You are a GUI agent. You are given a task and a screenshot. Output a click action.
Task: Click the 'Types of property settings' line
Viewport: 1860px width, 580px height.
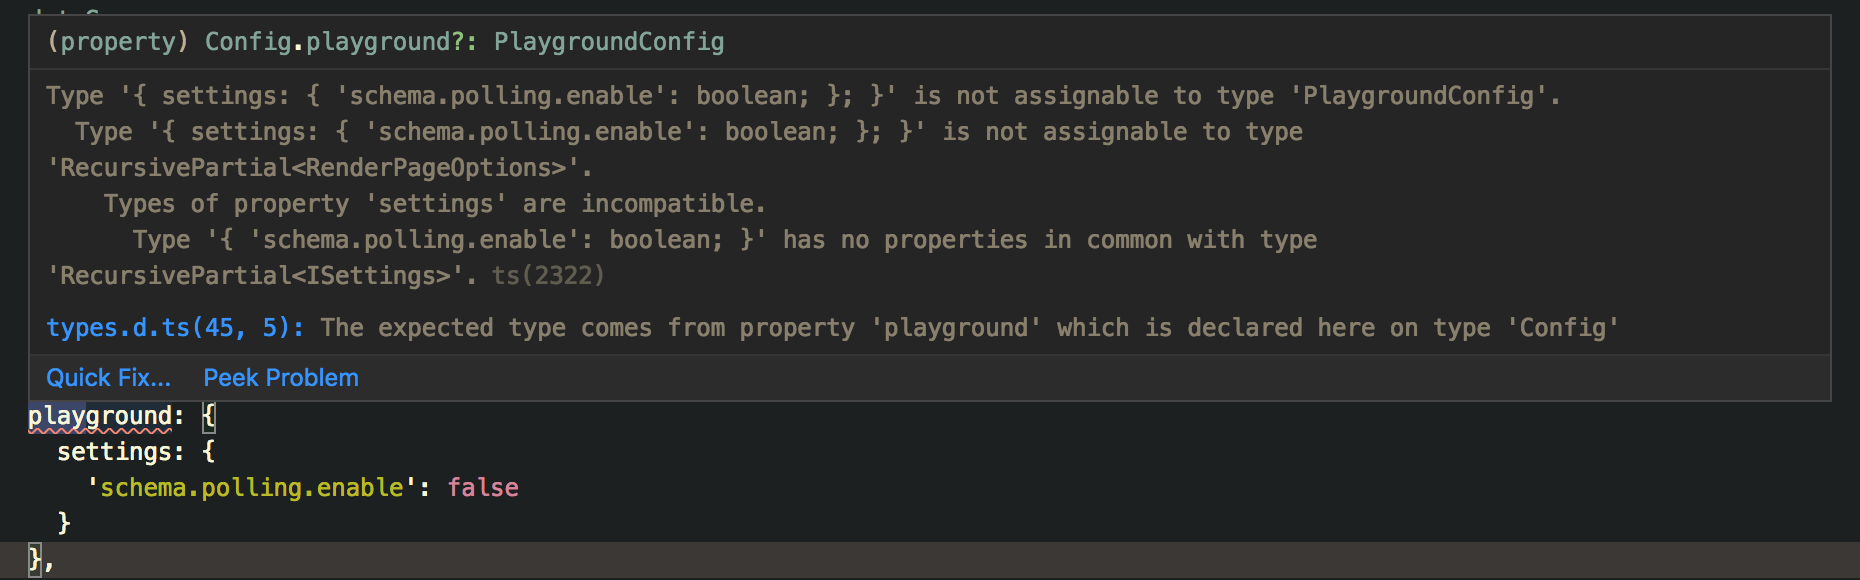434,203
